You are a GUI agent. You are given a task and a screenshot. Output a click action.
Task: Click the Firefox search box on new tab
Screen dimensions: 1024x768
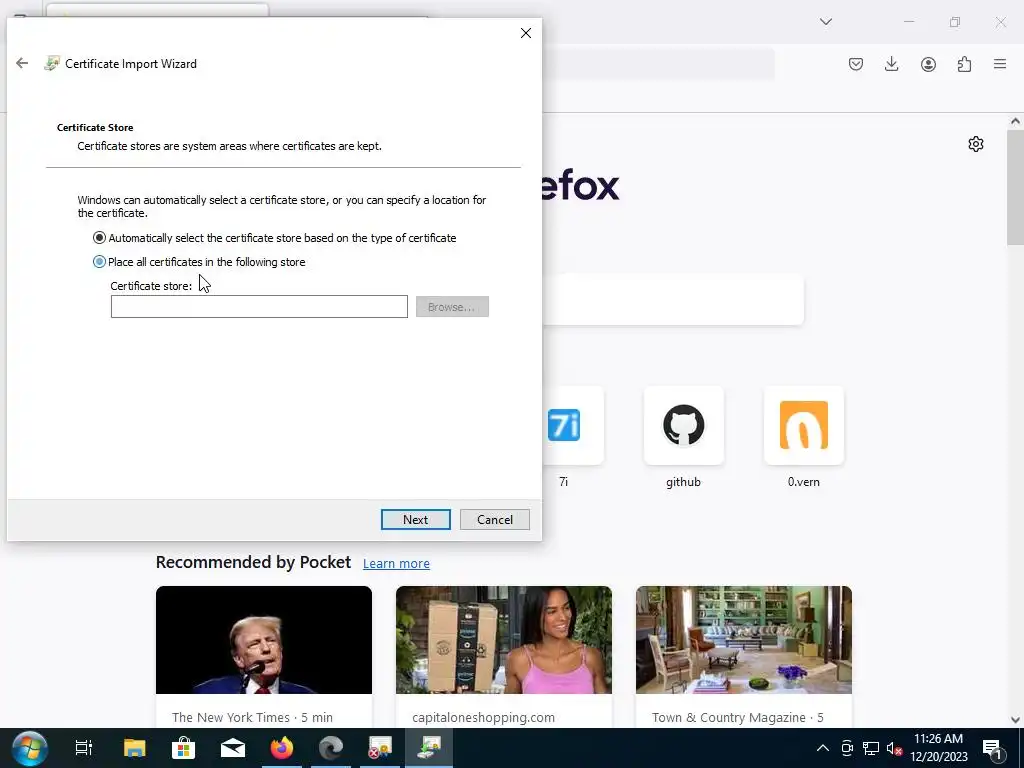click(673, 299)
